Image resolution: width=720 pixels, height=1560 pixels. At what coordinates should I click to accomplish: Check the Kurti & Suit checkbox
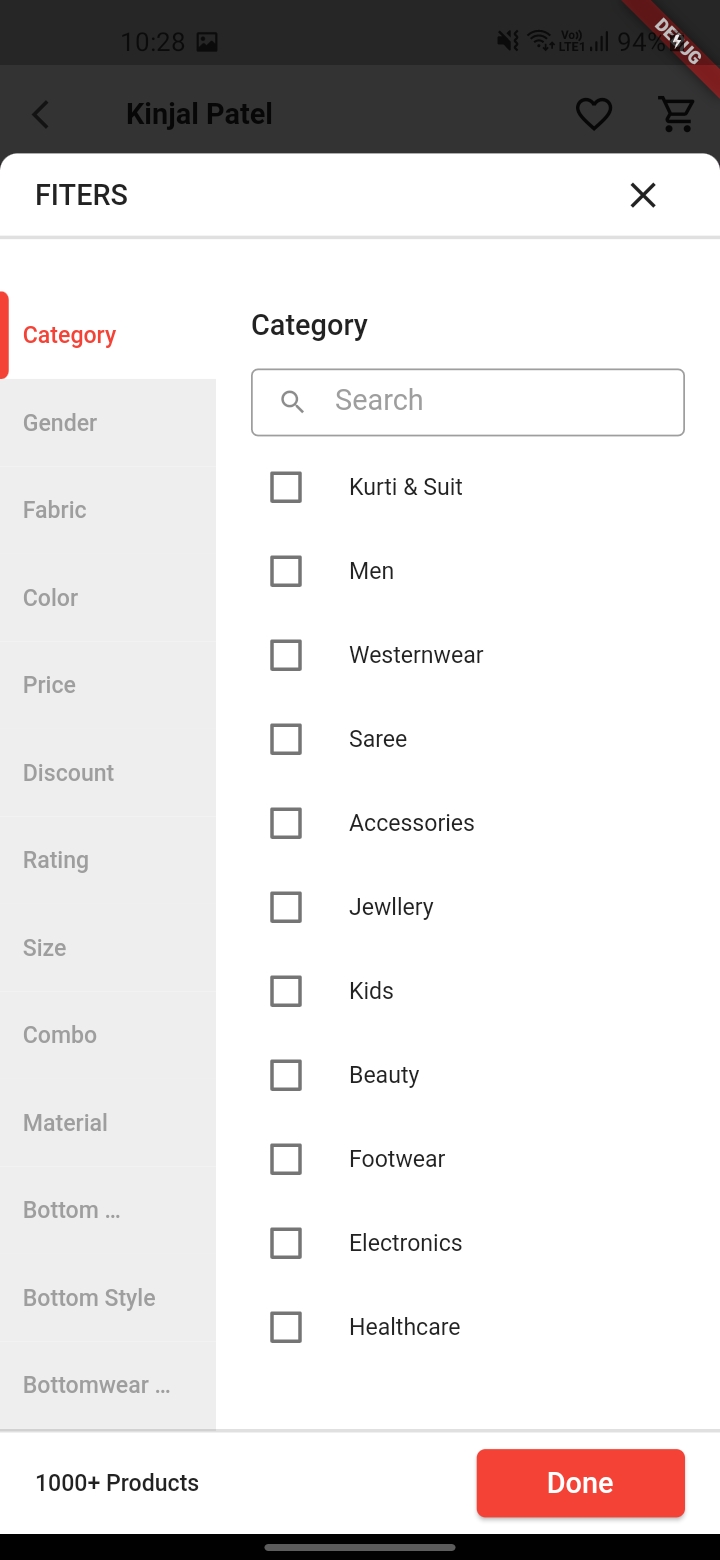(286, 487)
